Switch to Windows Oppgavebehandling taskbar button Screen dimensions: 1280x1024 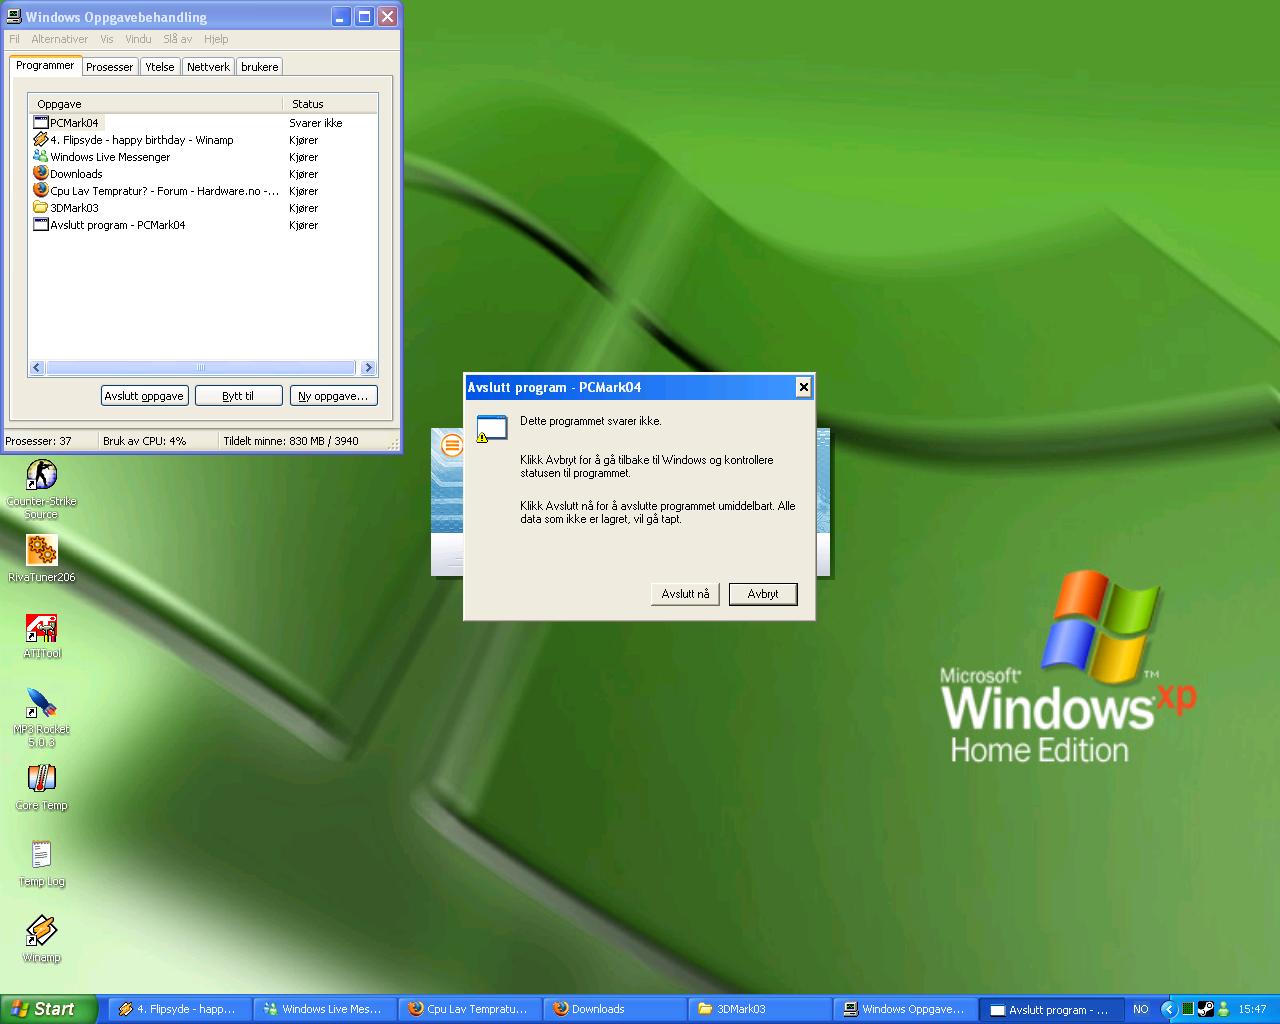point(904,1009)
